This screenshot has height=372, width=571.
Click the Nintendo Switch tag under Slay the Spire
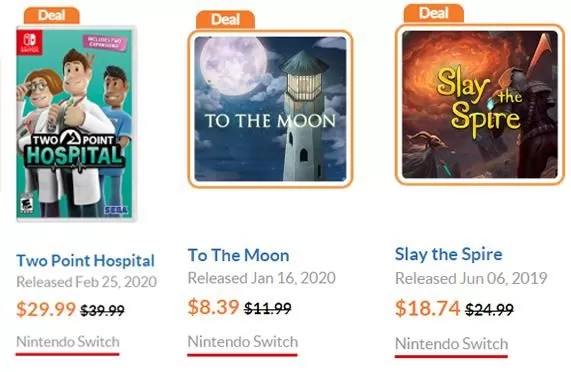[x=451, y=344]
